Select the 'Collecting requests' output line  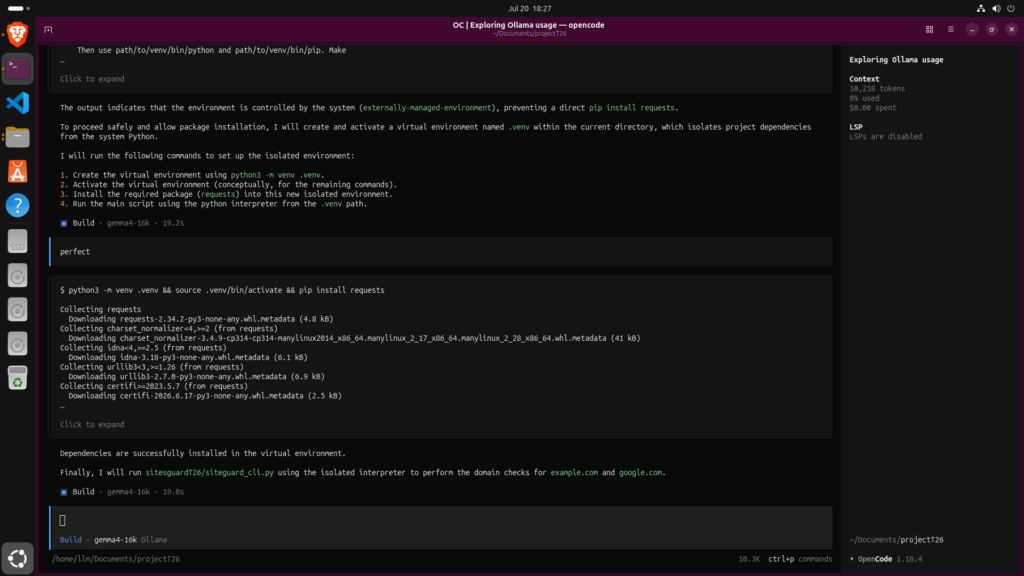click(x=101, y=310)
